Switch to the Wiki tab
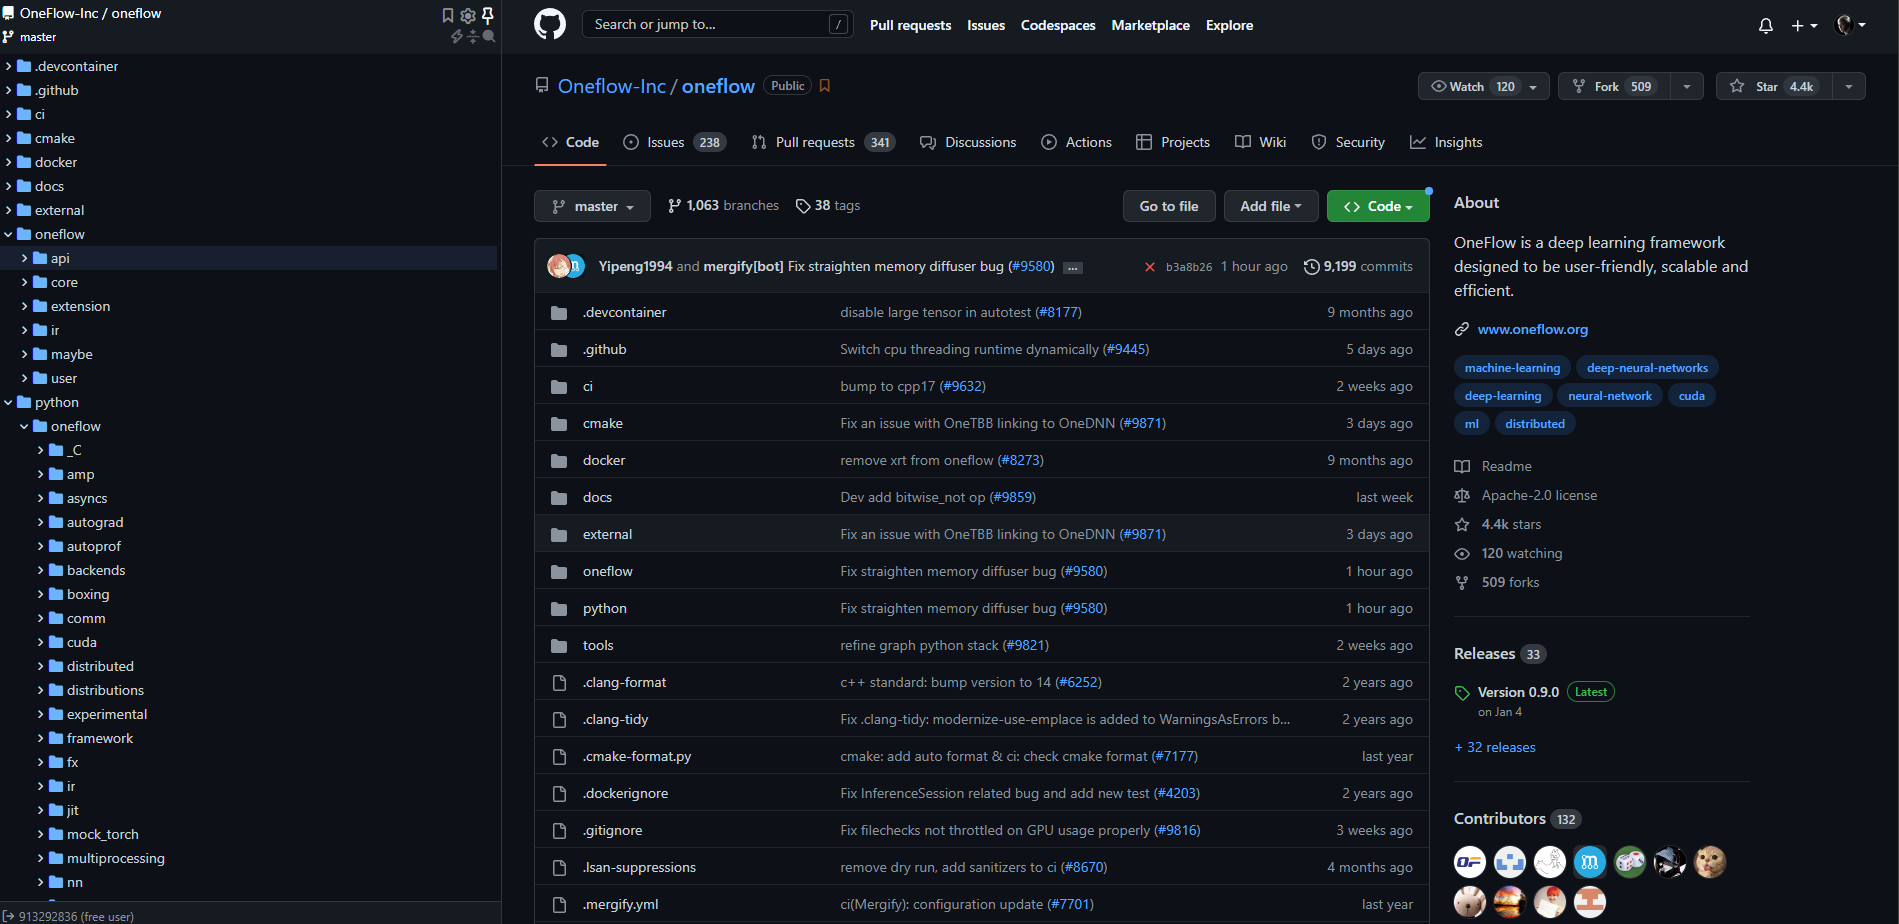 pyautogui.click(x=1260, y=142)
